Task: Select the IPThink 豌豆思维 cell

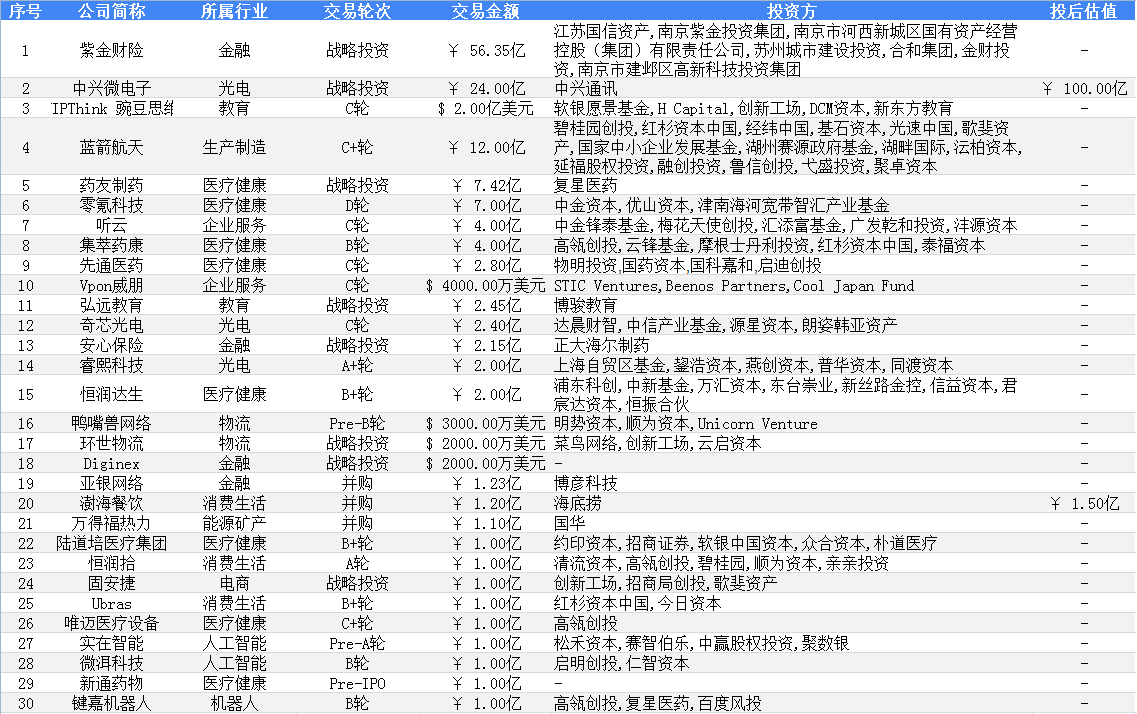Action: point(112,109)
